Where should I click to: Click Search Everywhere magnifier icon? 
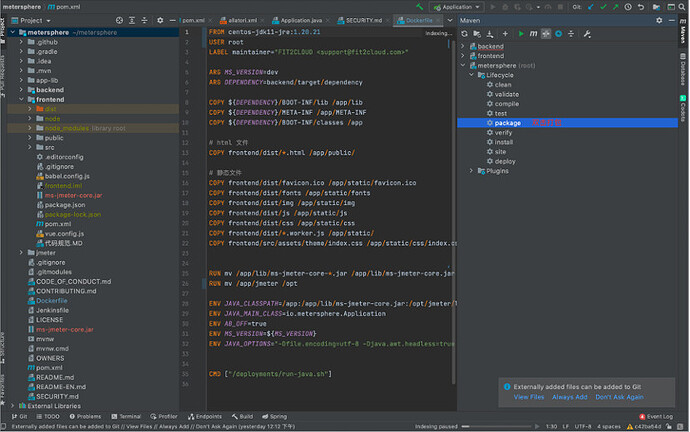click(683, 7)
